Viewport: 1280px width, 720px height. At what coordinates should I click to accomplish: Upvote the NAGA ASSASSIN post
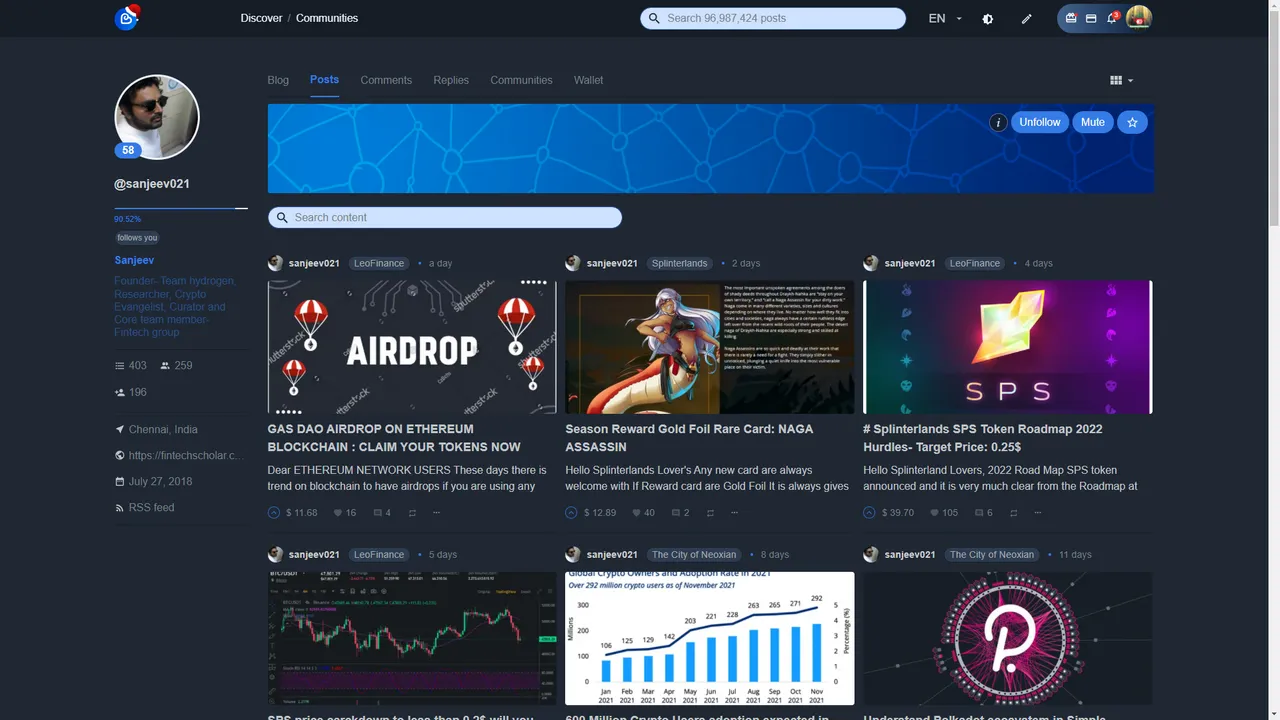572,512
